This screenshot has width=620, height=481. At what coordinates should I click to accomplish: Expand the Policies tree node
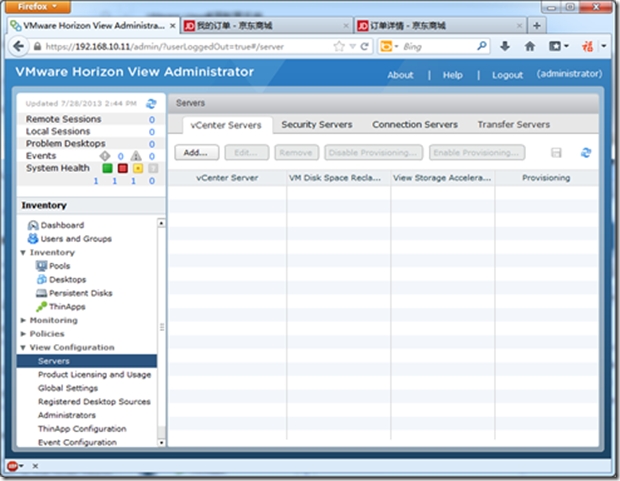23,334
